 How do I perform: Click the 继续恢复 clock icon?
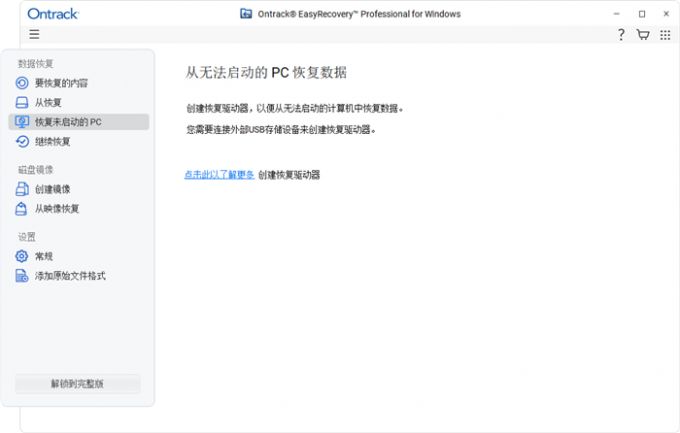22,141
